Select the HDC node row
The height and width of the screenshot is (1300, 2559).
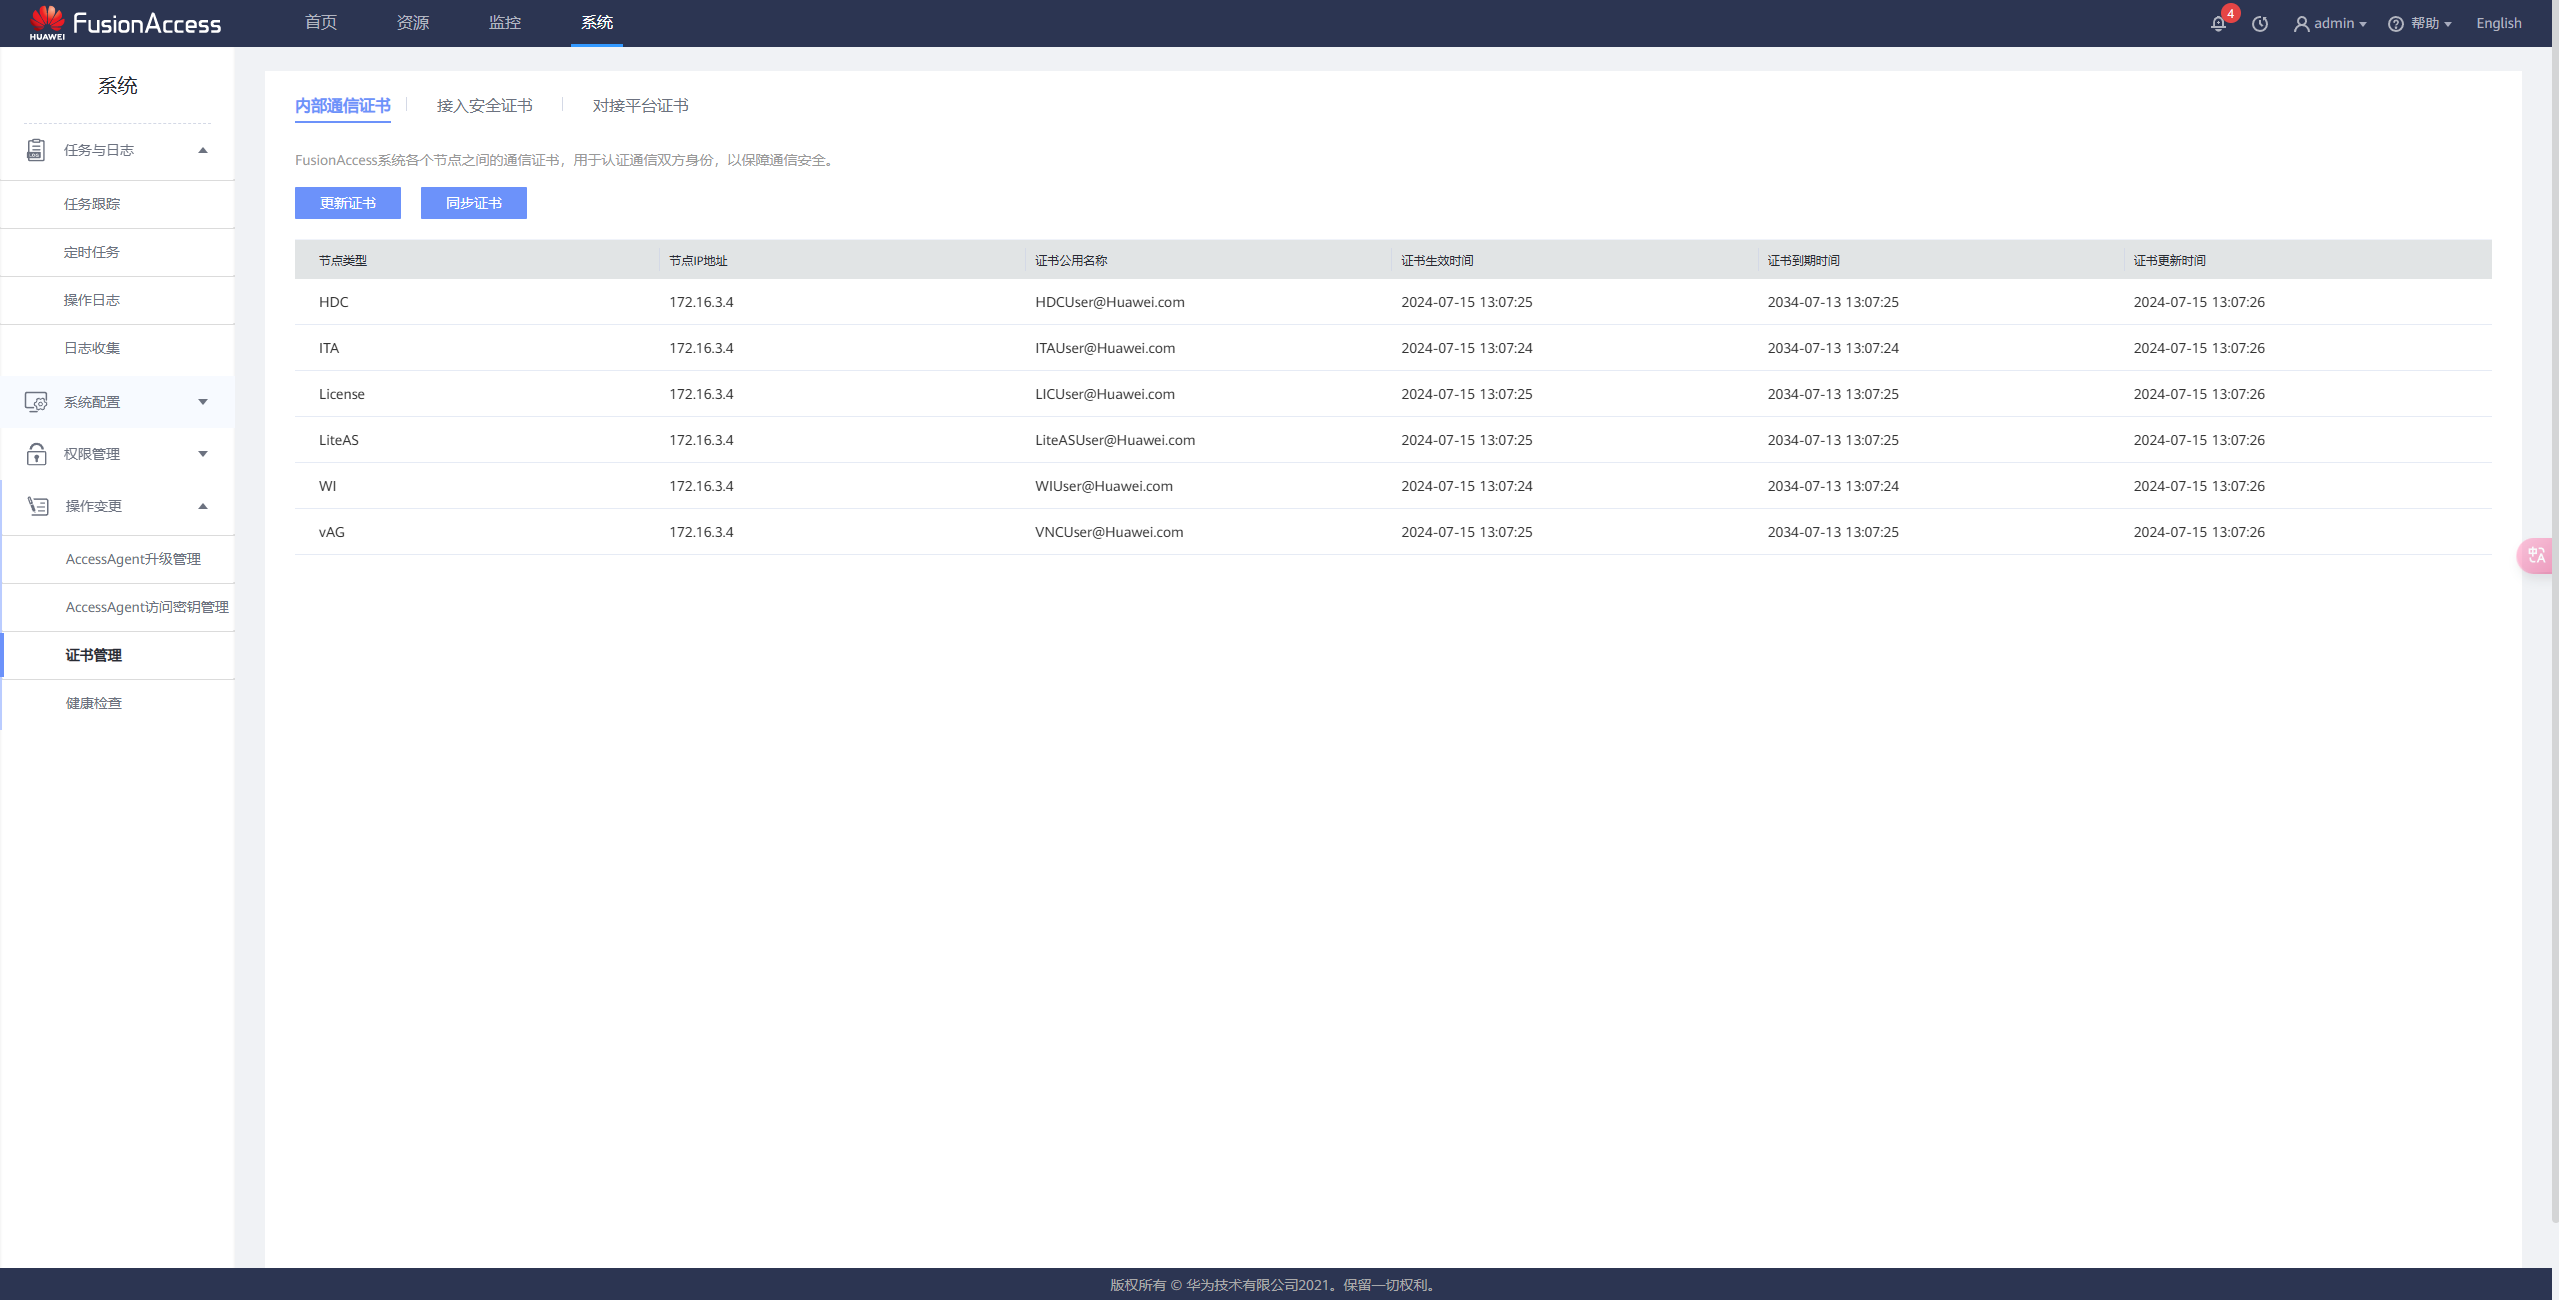point(1393,302)
